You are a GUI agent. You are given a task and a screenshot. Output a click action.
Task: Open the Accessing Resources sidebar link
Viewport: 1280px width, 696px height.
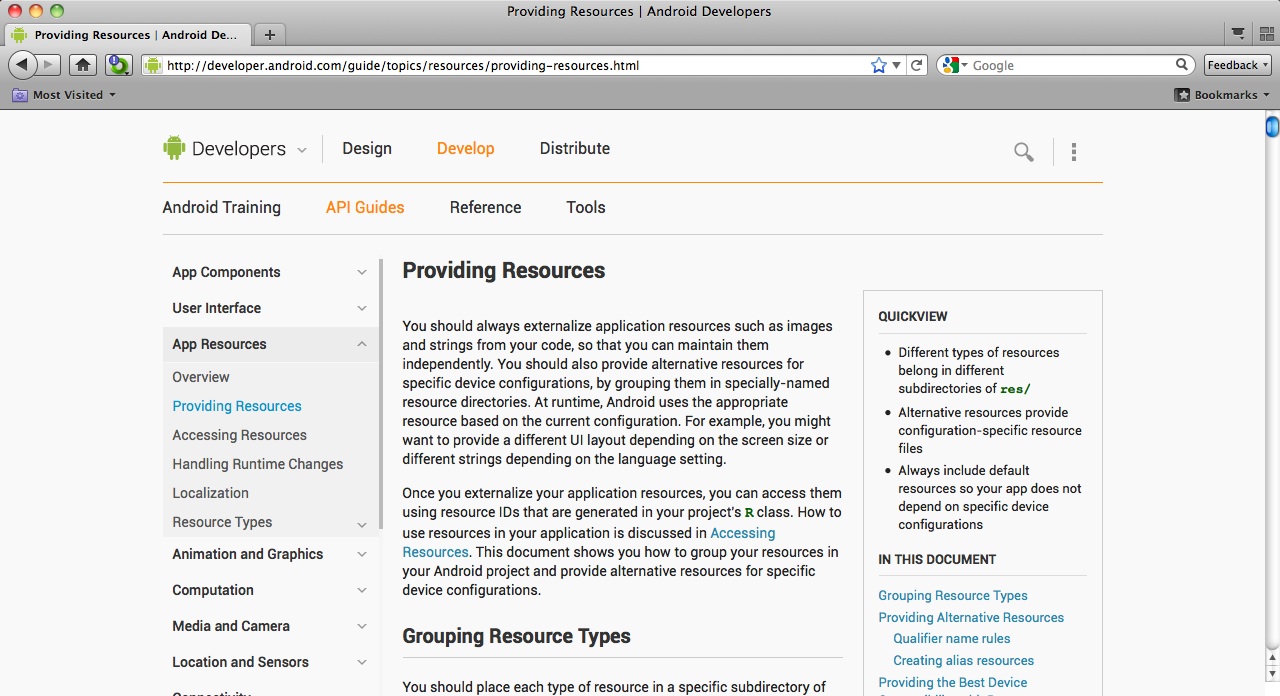pos(239,435)
